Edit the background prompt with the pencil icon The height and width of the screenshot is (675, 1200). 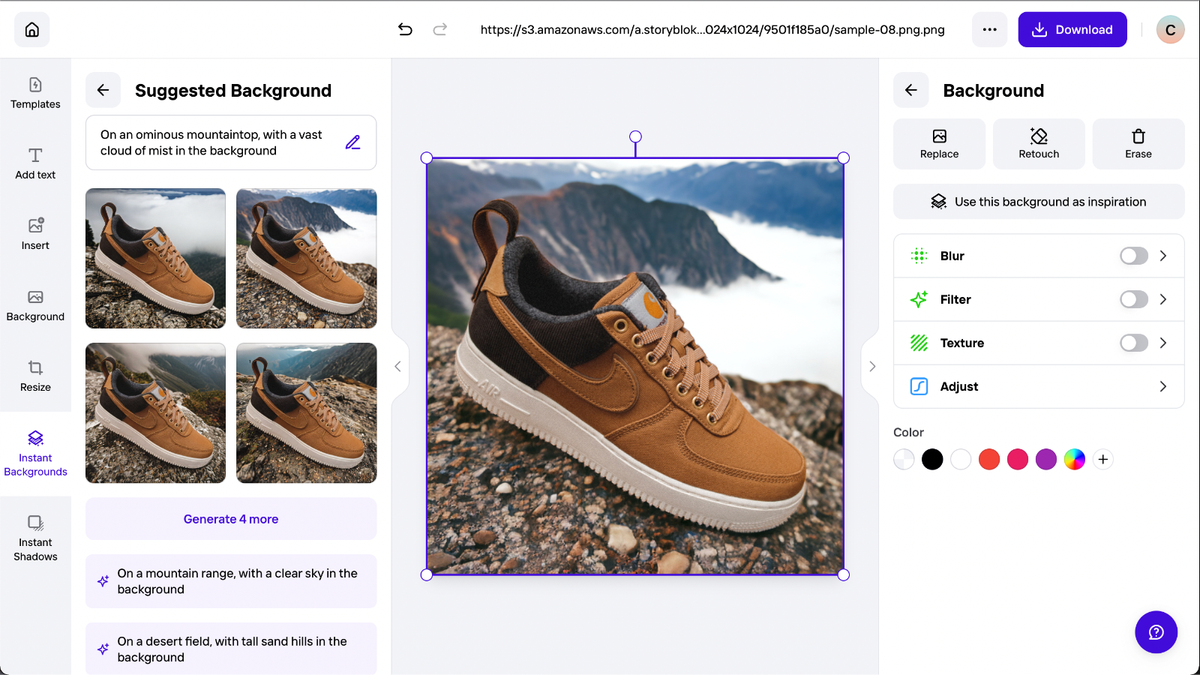[x=352, y=141]
